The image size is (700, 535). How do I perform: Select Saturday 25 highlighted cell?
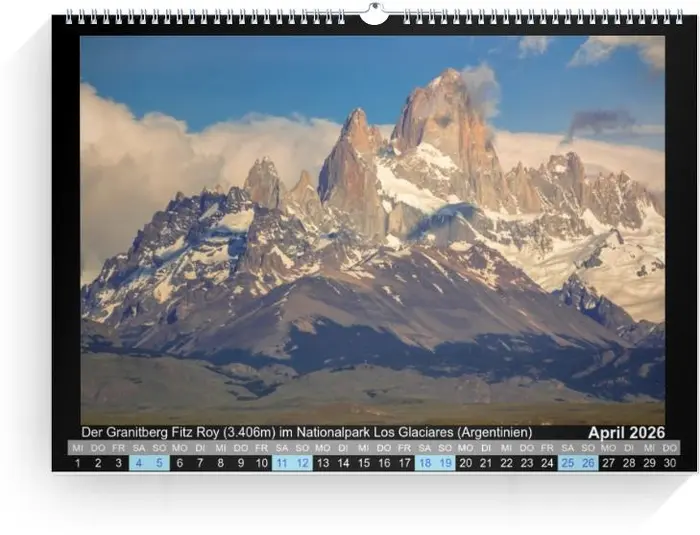tap(568, 463)
